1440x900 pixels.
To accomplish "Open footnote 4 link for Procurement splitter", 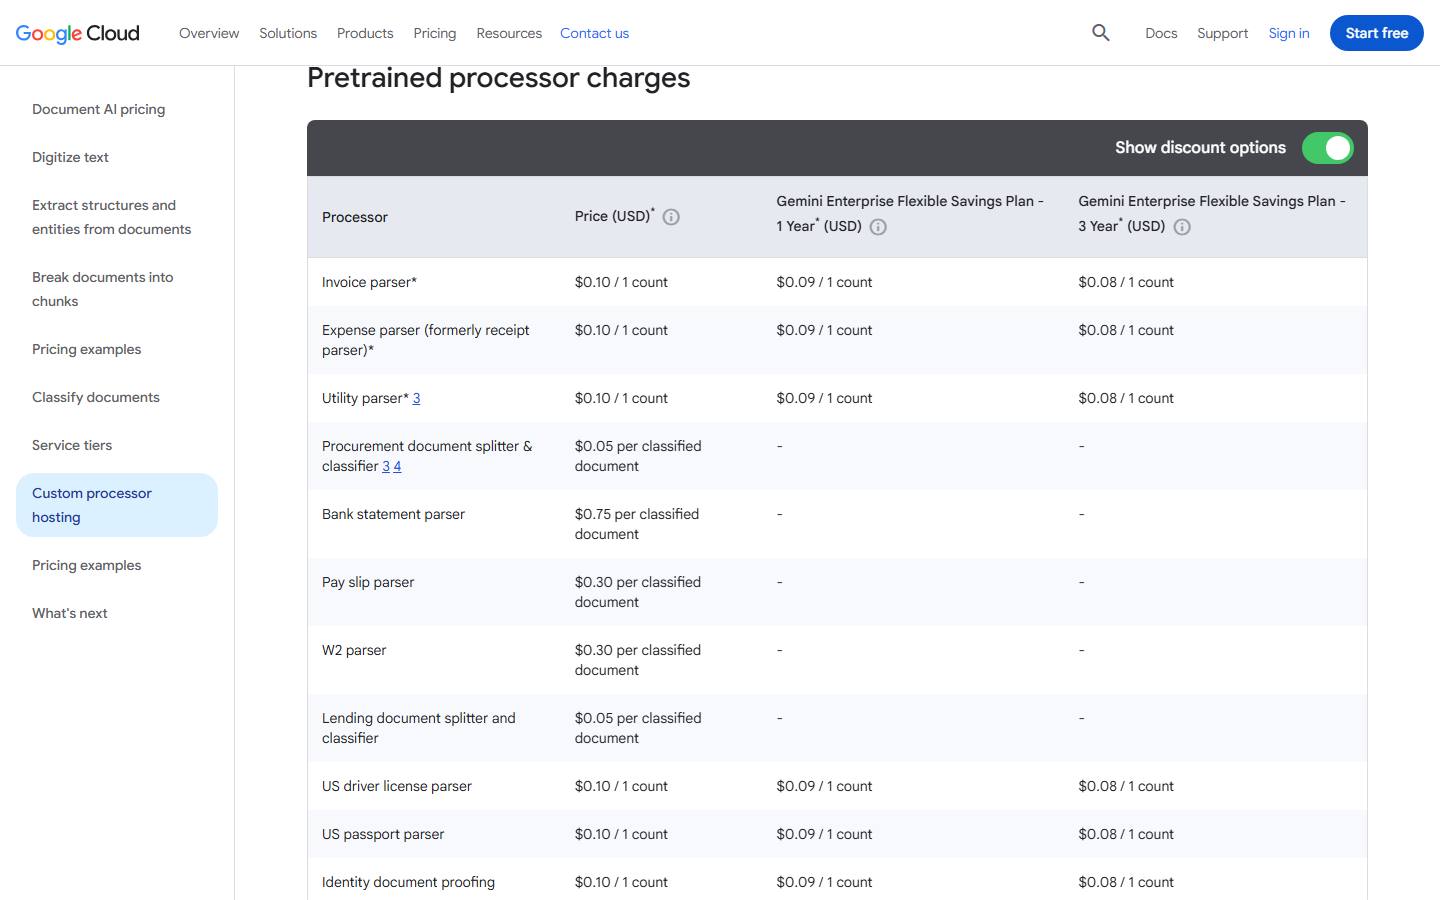I will pos(397,466).
